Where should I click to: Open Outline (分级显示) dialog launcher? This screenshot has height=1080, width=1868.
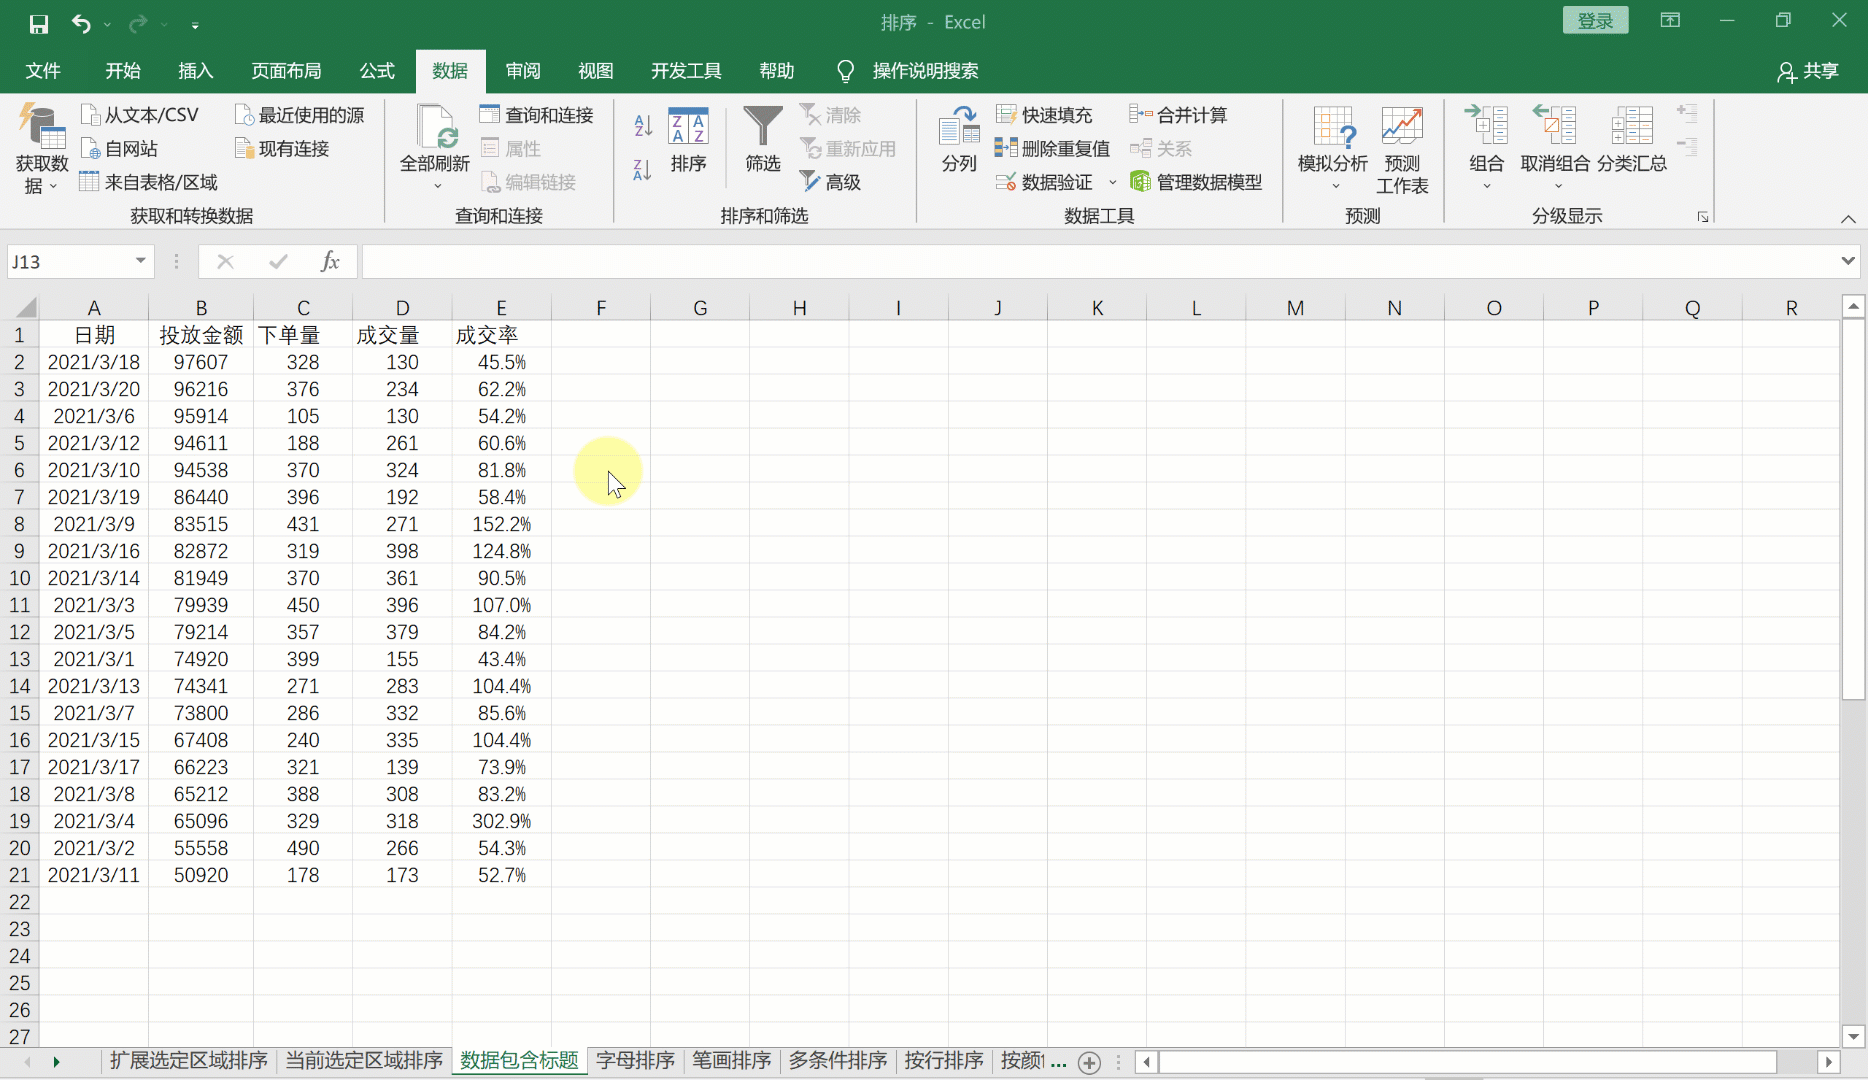[1702, 216]
